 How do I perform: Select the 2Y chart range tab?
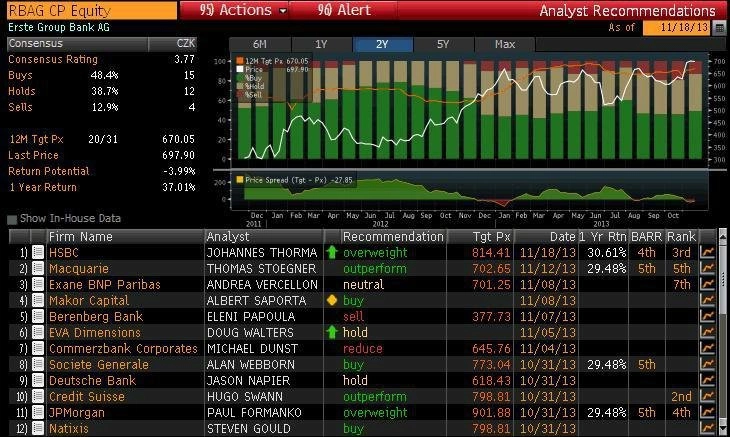coord(383,44)
